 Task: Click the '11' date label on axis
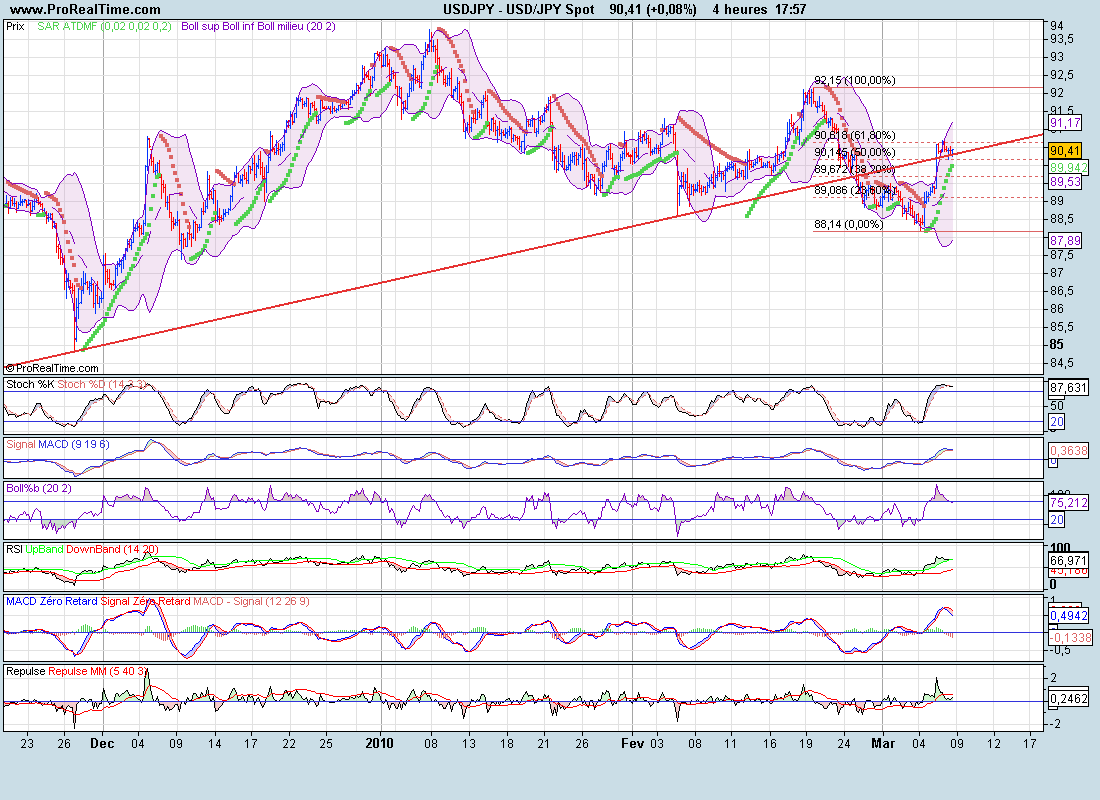click(730, 743)
